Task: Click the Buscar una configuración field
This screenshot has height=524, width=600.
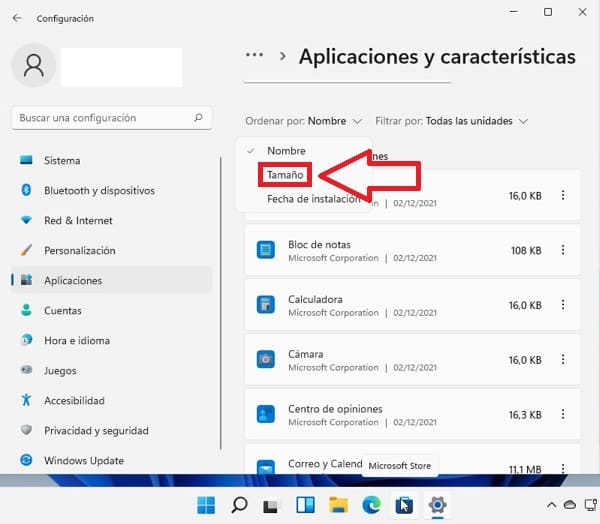Action: (x=112, y=118)
